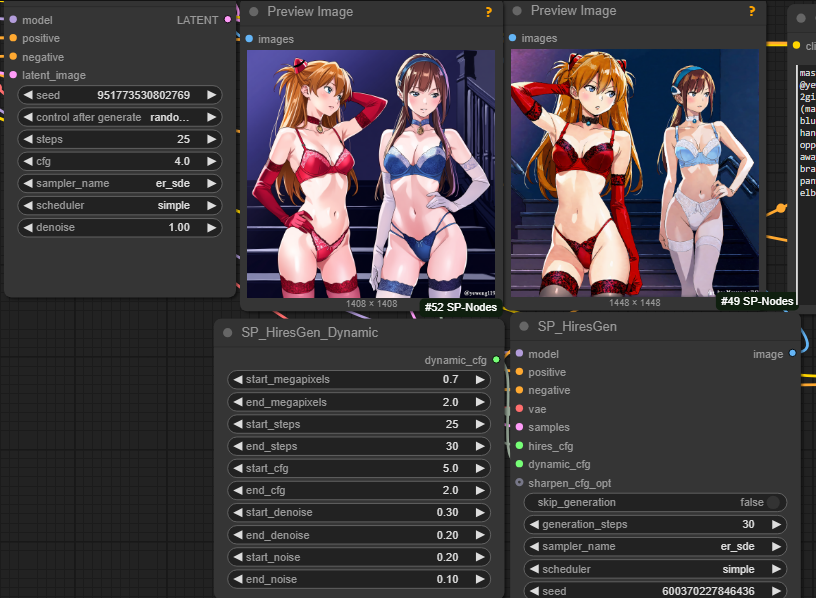Click the images input connector of 1448 preview

pyautogui.click(x=513, y=37)
